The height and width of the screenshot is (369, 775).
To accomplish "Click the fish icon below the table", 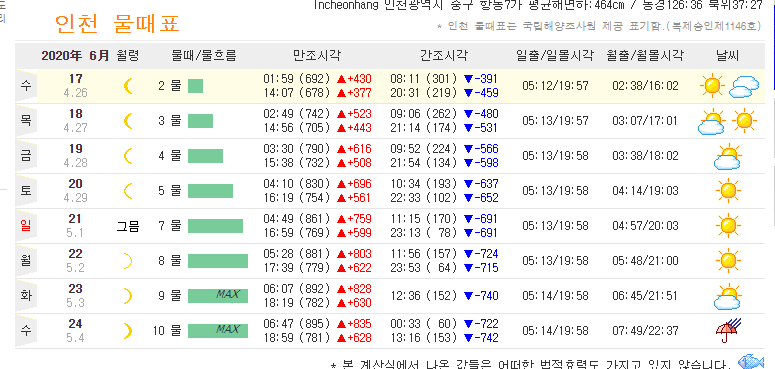I will pyautogui.click(x=751, y=362).
